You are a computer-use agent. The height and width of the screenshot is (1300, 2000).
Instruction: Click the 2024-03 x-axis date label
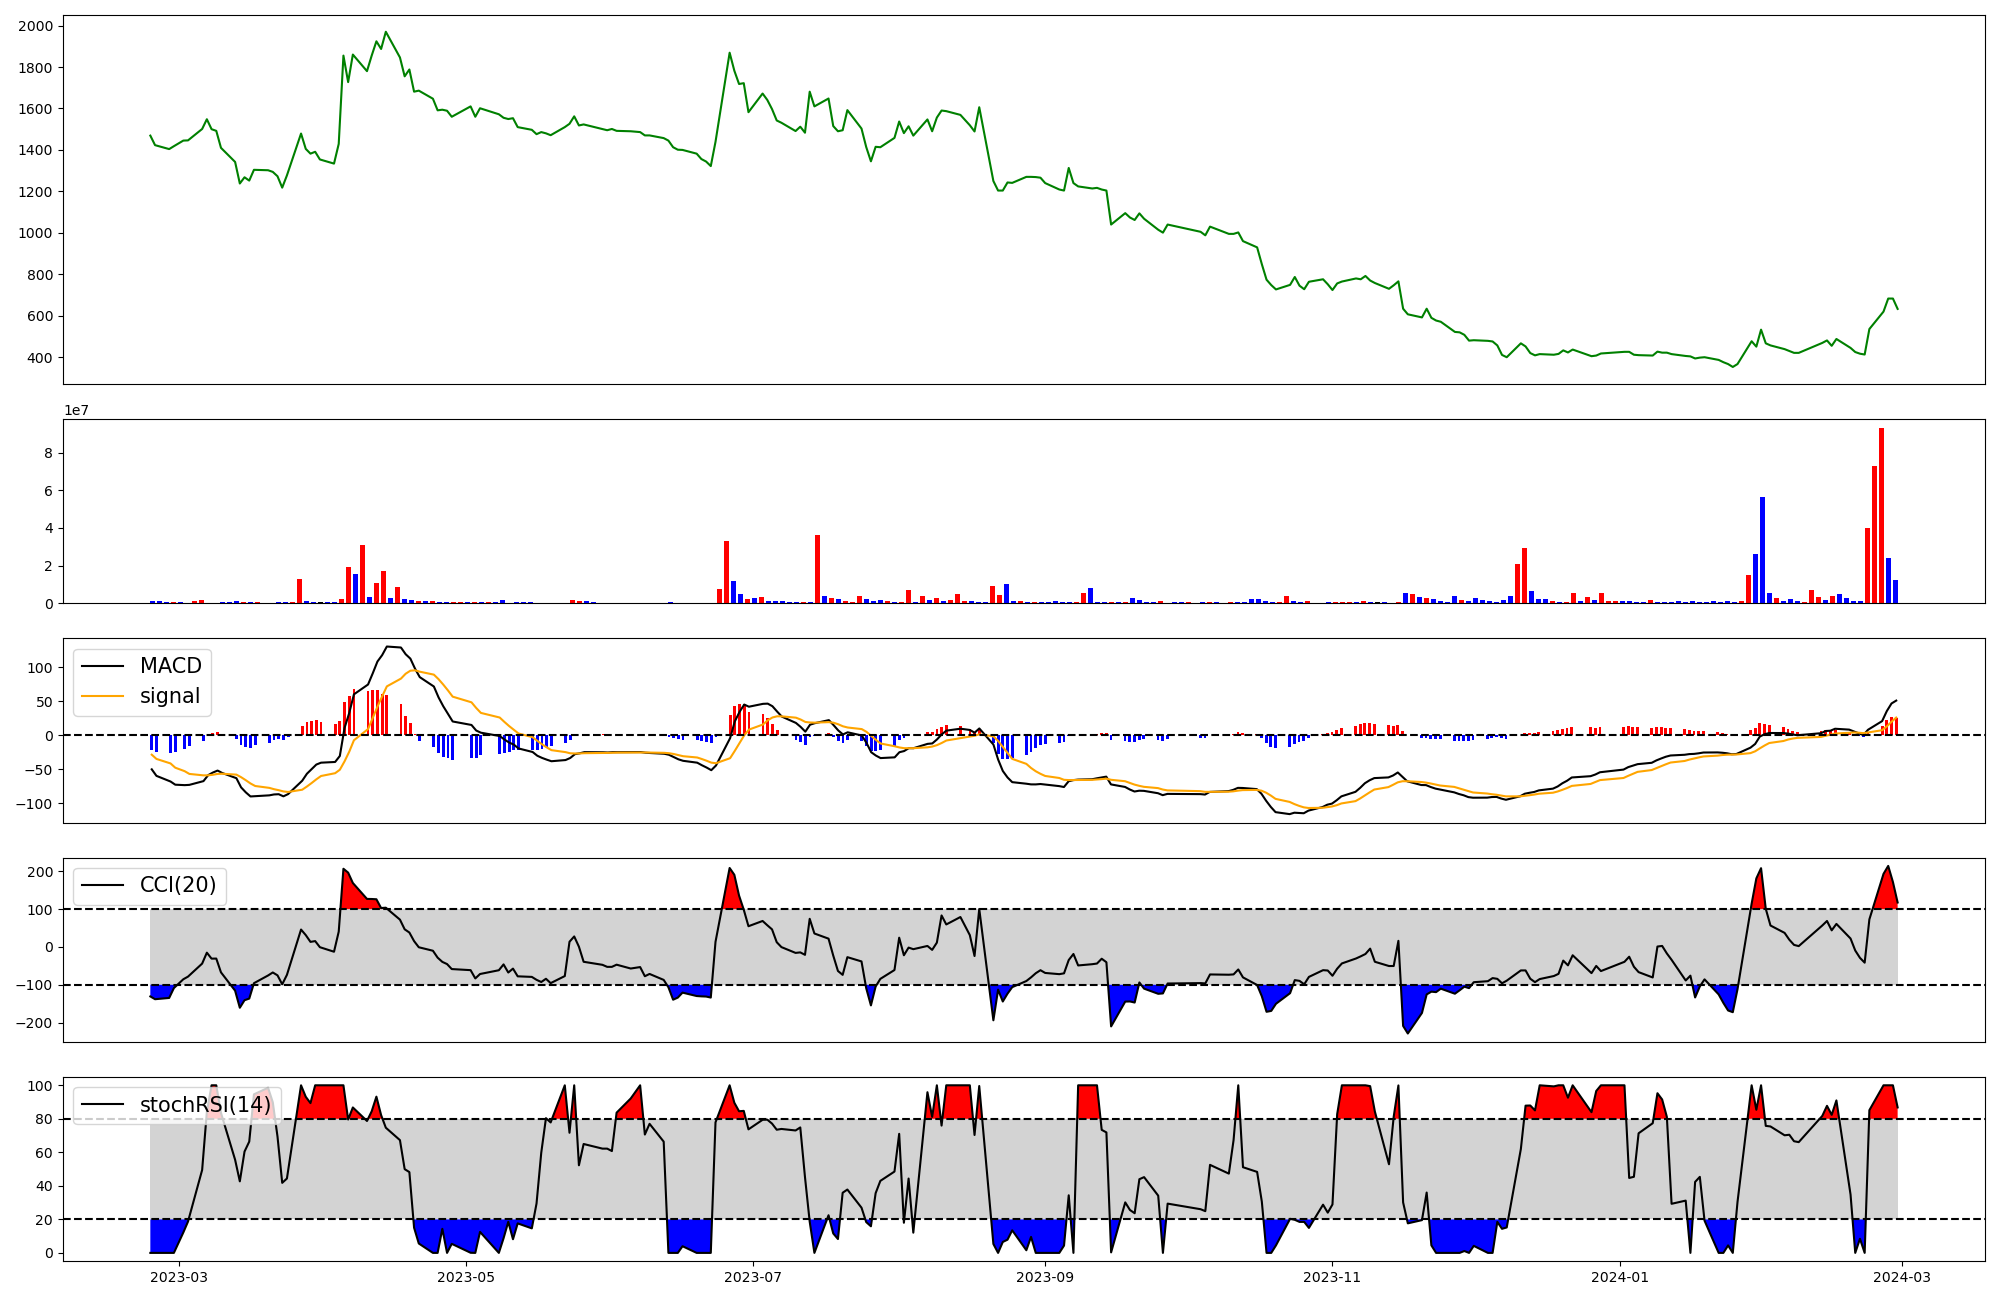tap(1900, 1277)
